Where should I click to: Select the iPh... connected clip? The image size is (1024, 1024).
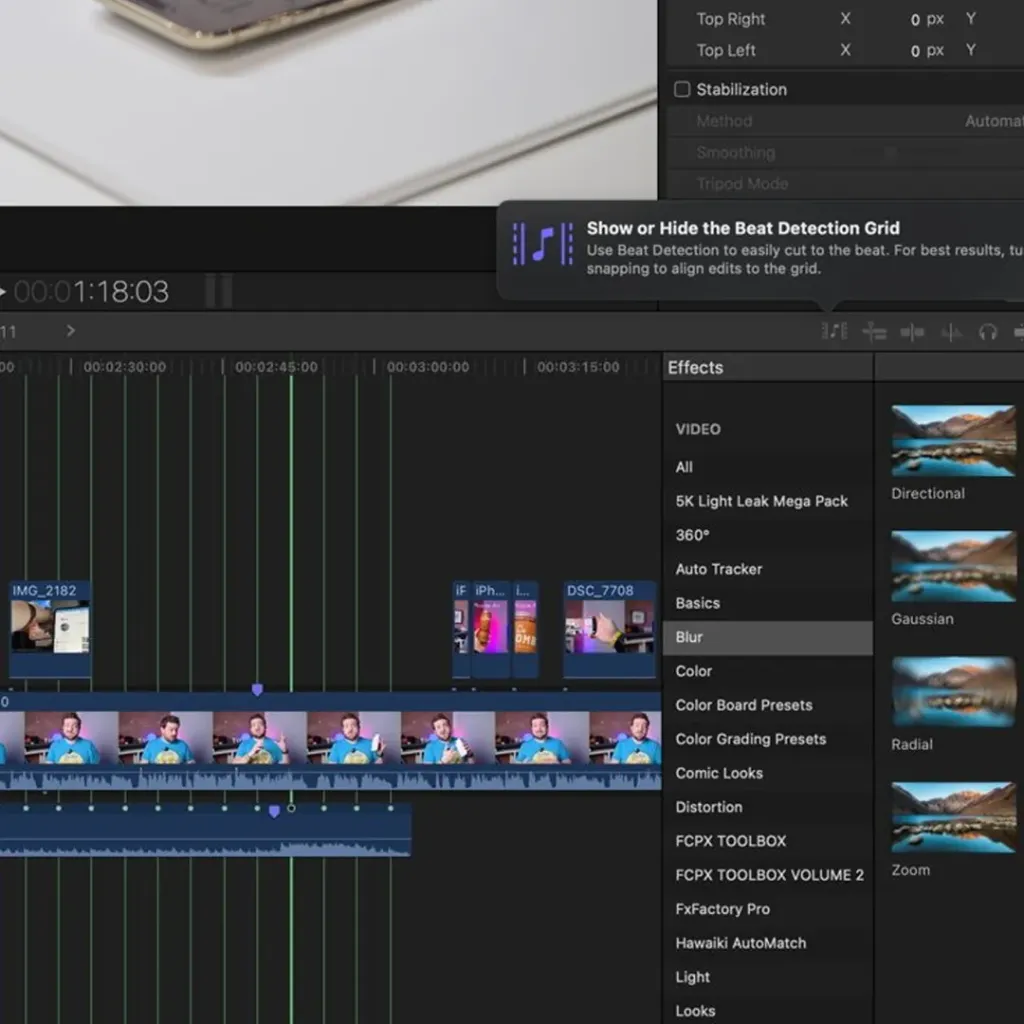click(x=490, y=628)
